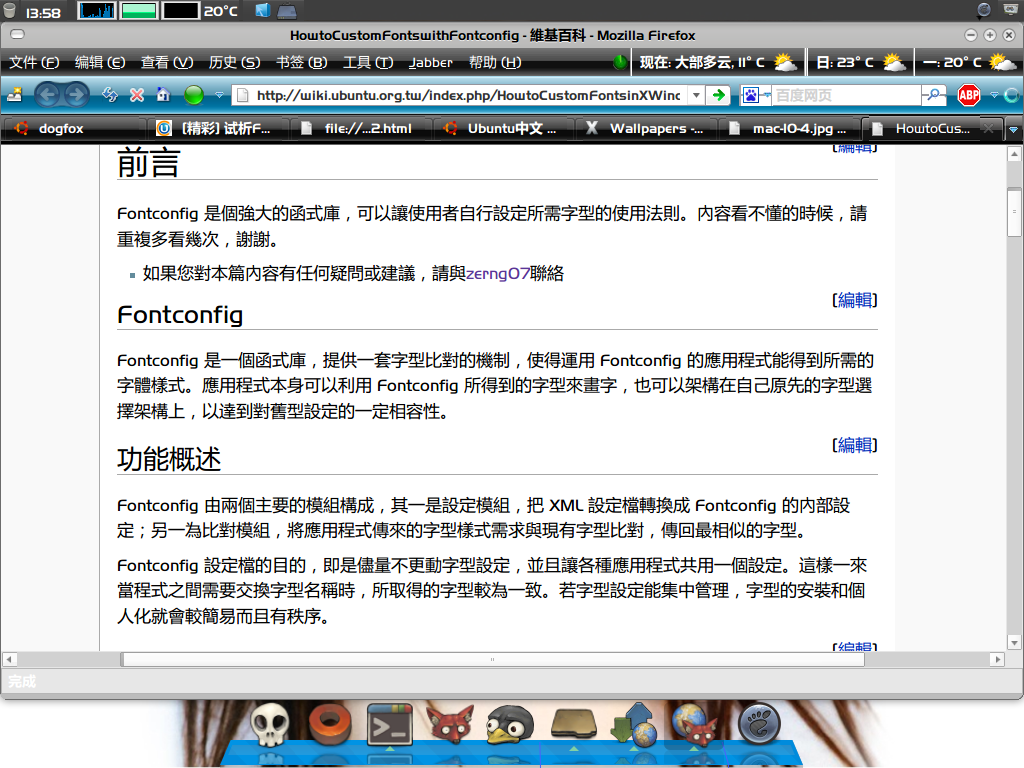Click the green ball toolbar icon
The width and height of the screenshot is (1024, 768).
[x=194, y=95]
